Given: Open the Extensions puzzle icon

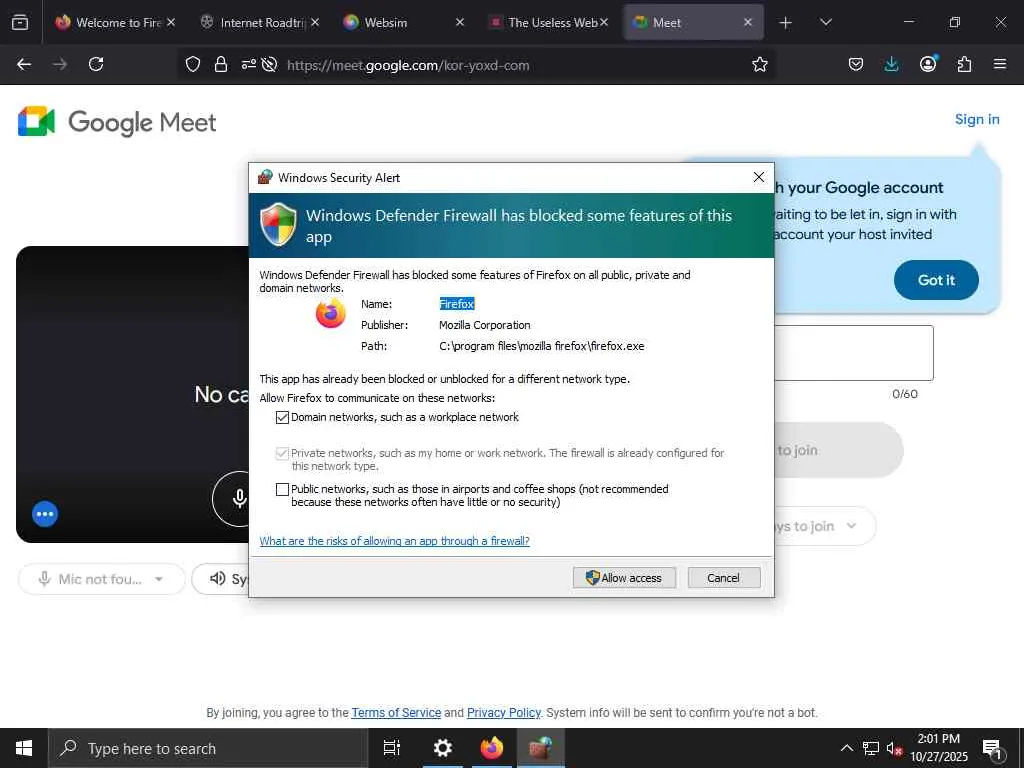Looking at the screenshot, I should [964, 64].
